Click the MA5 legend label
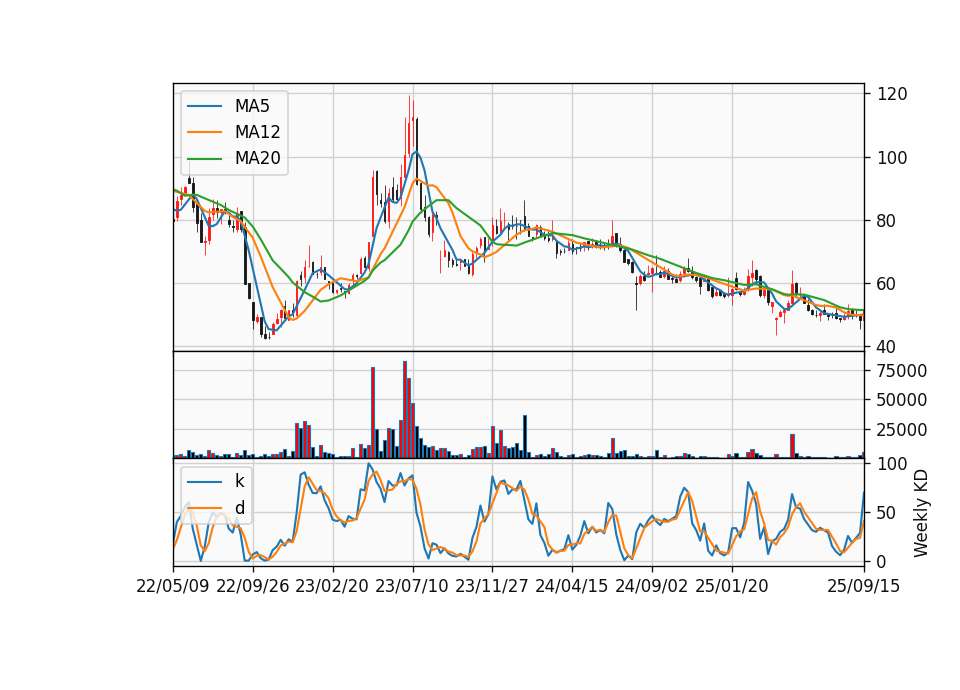960x690 pixels. point(252,106)
